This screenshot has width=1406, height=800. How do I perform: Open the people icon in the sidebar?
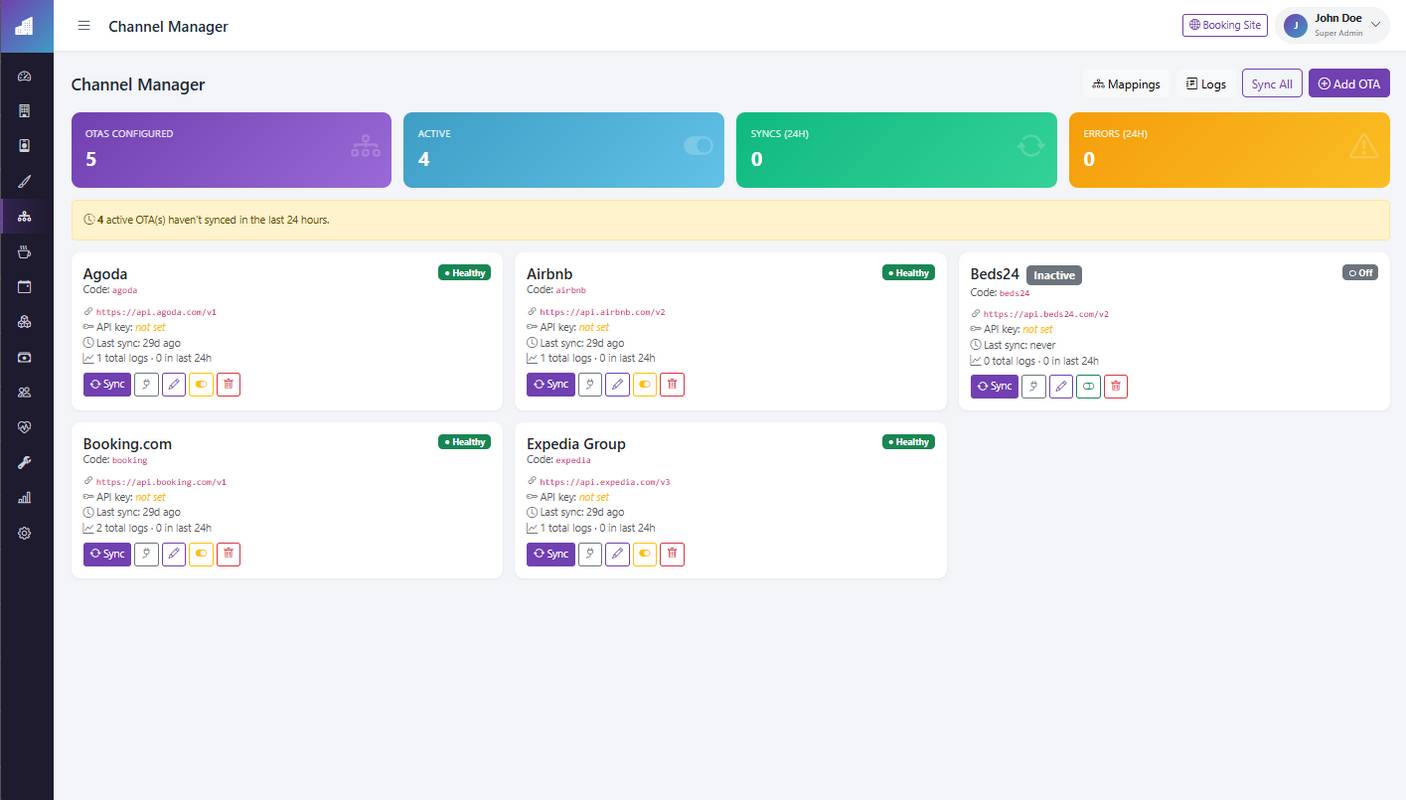[25, 392]
